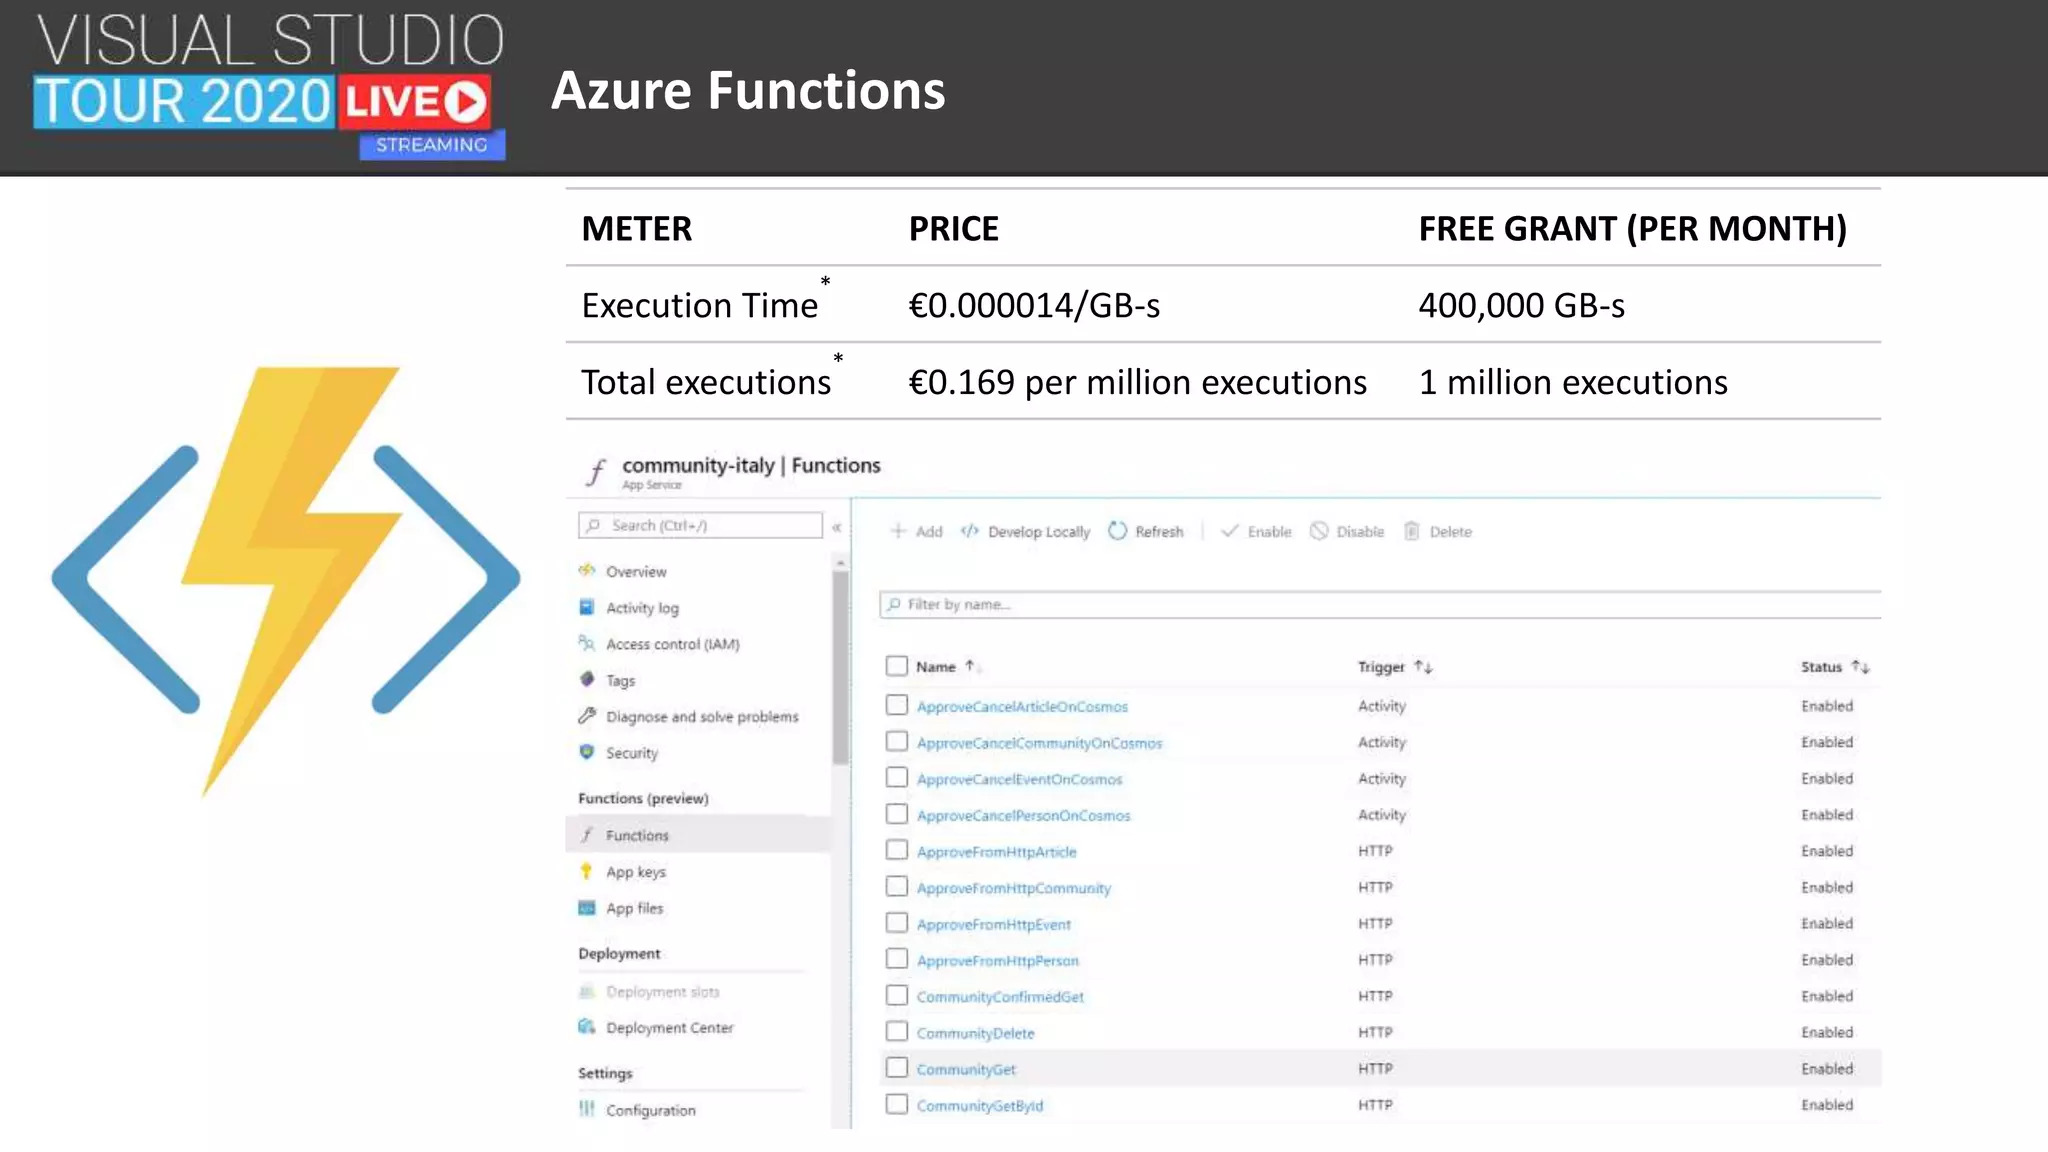Click the App files icon

coord(587,908)
